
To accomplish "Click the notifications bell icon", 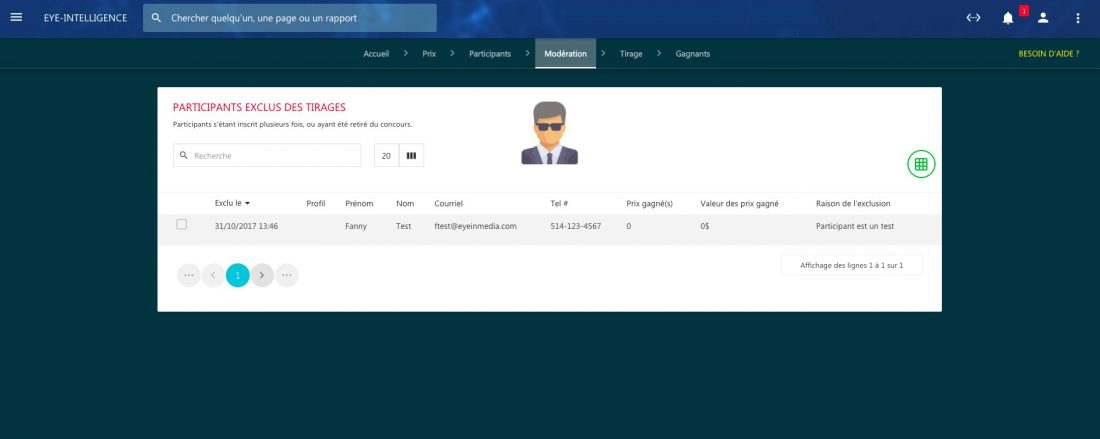I will [1008, 18].
